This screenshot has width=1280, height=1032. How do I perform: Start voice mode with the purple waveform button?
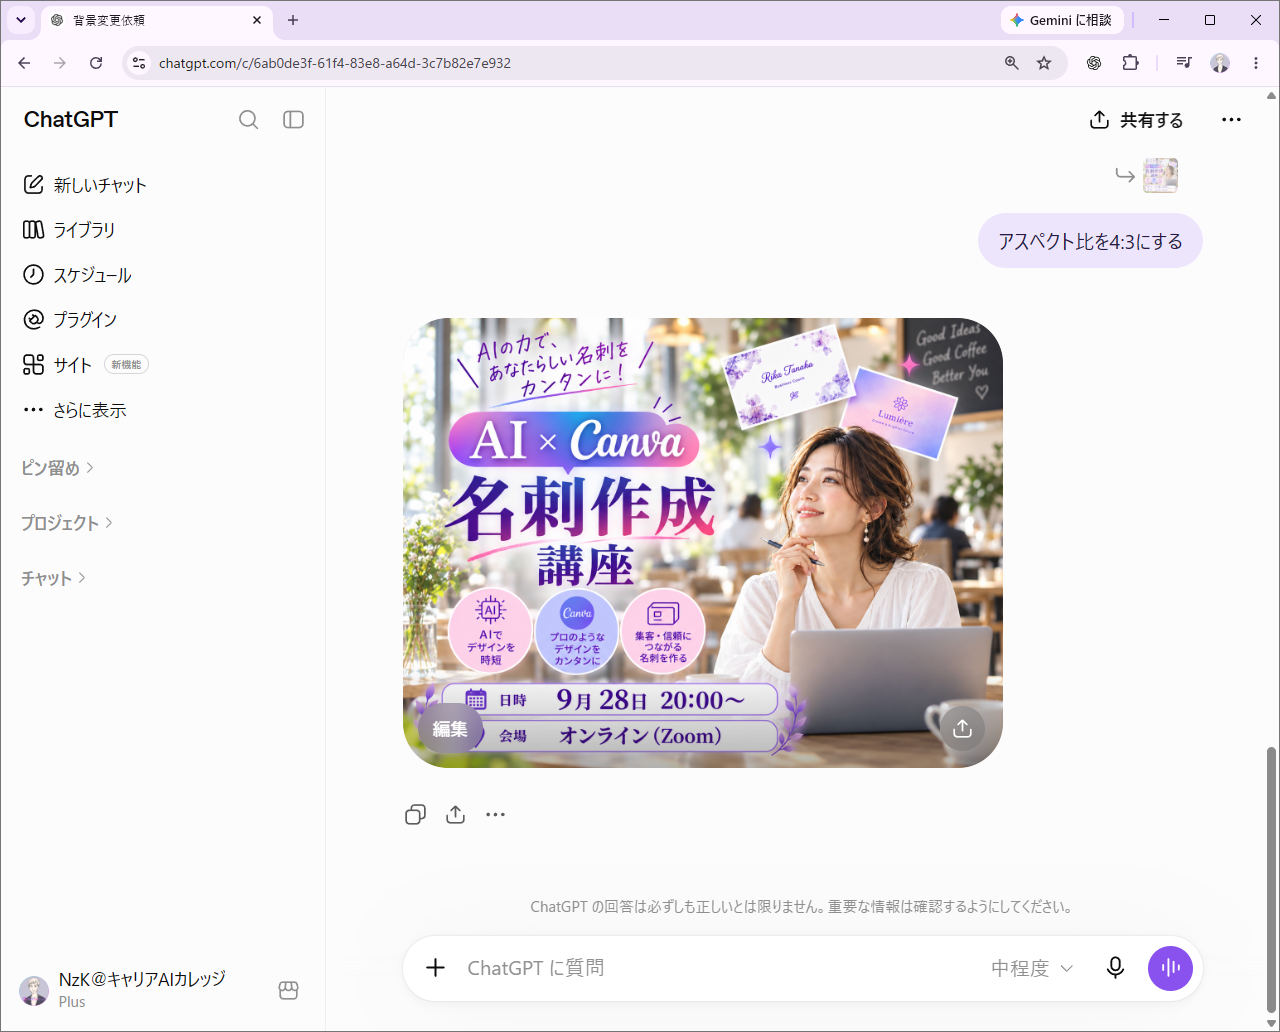pos(1170,968)
